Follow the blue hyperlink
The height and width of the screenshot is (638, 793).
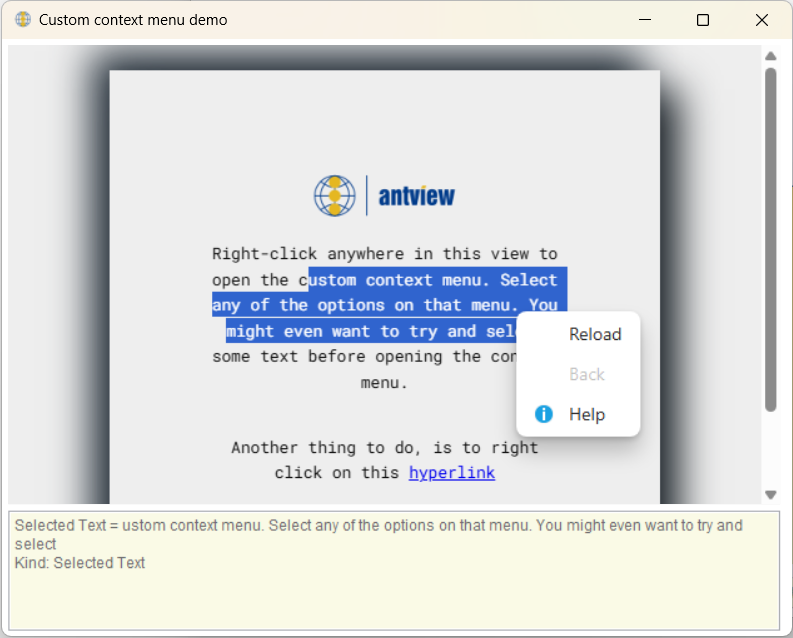click(x=451, y=473)
